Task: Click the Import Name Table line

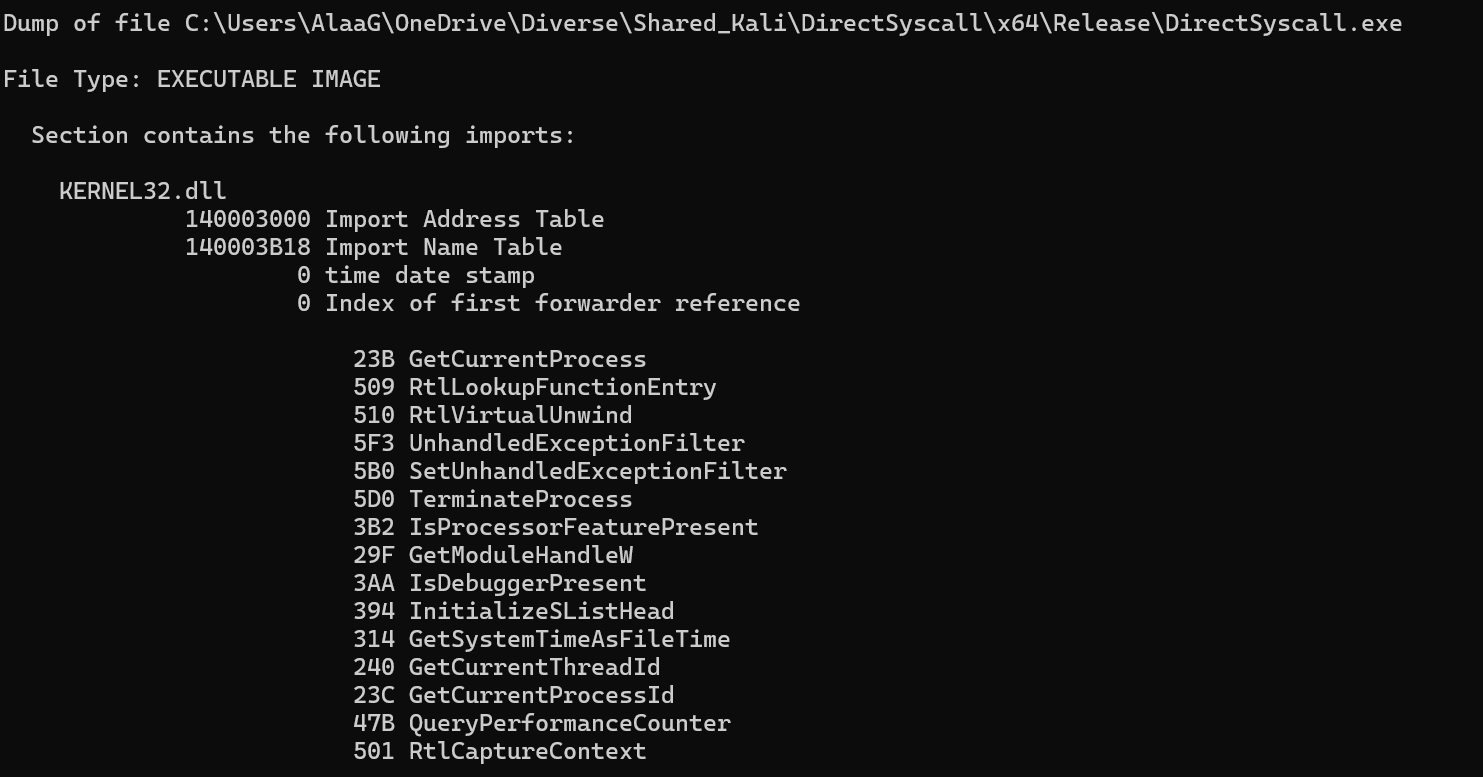Action: 373,247
